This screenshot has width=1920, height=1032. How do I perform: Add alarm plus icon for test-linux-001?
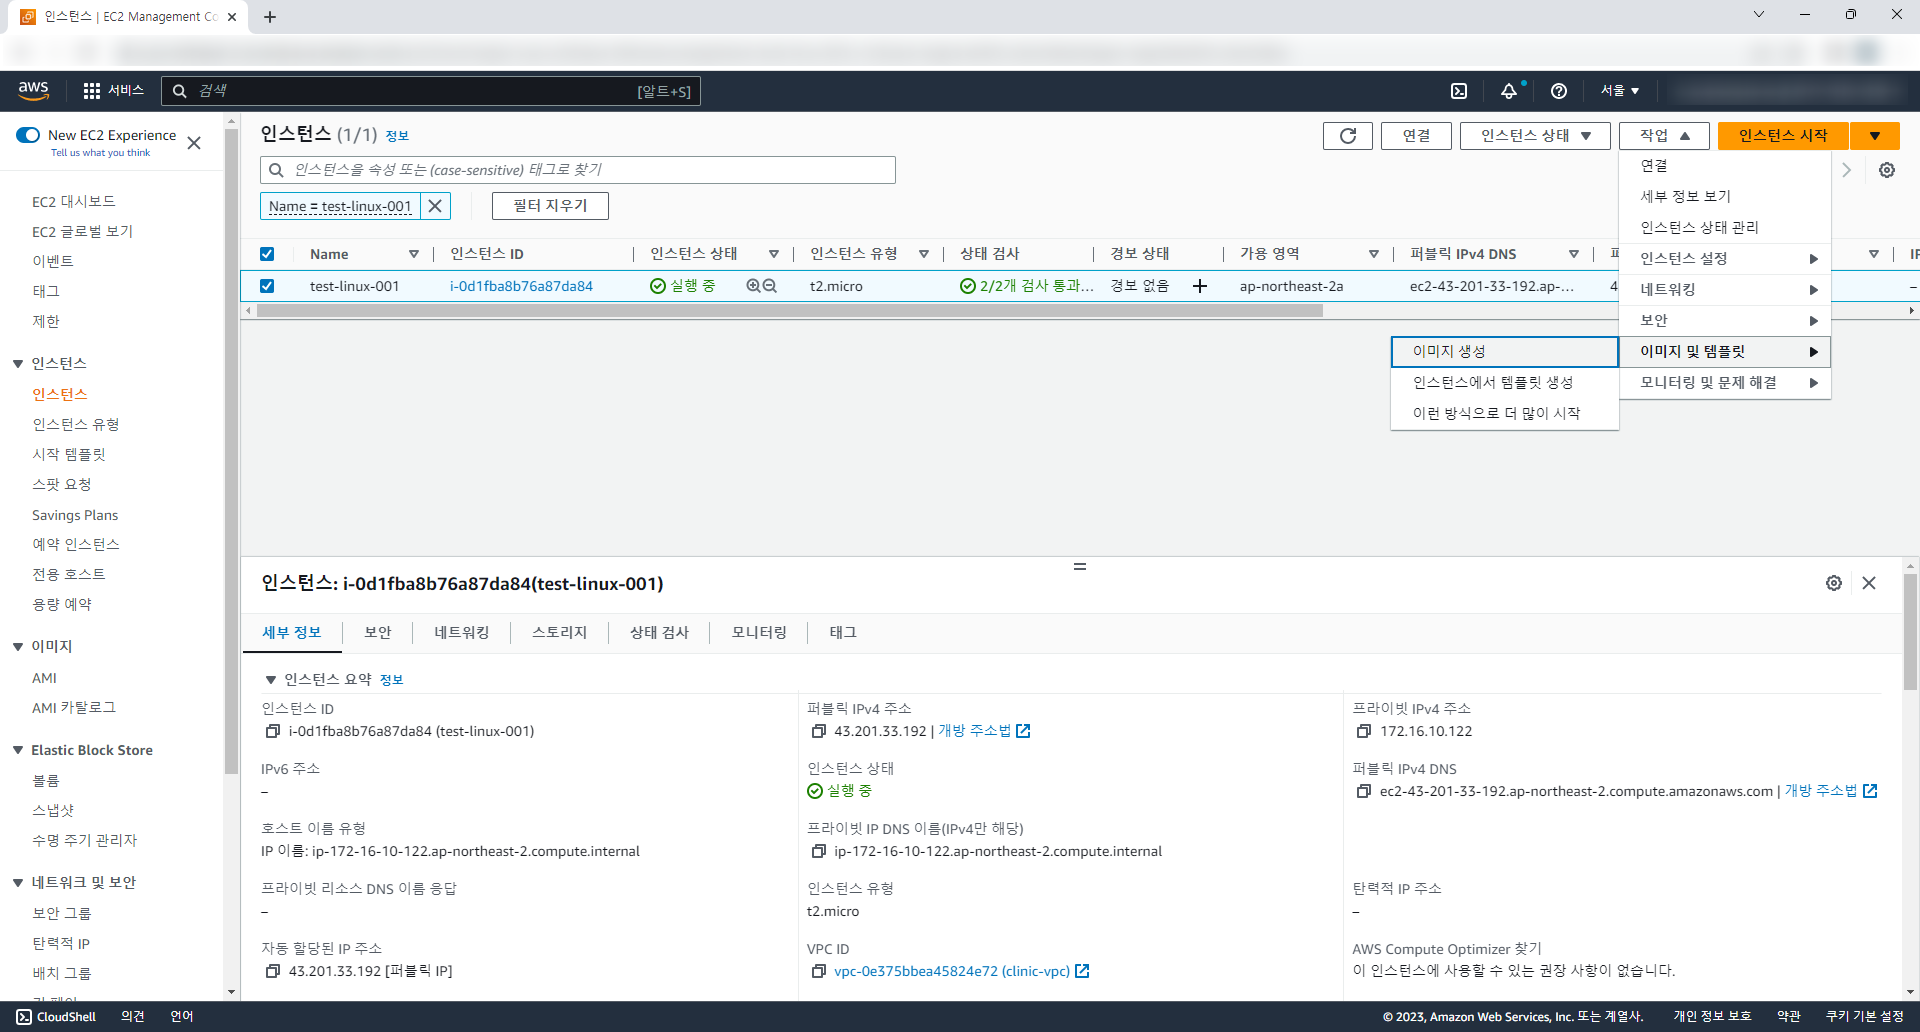[1200, 286]
